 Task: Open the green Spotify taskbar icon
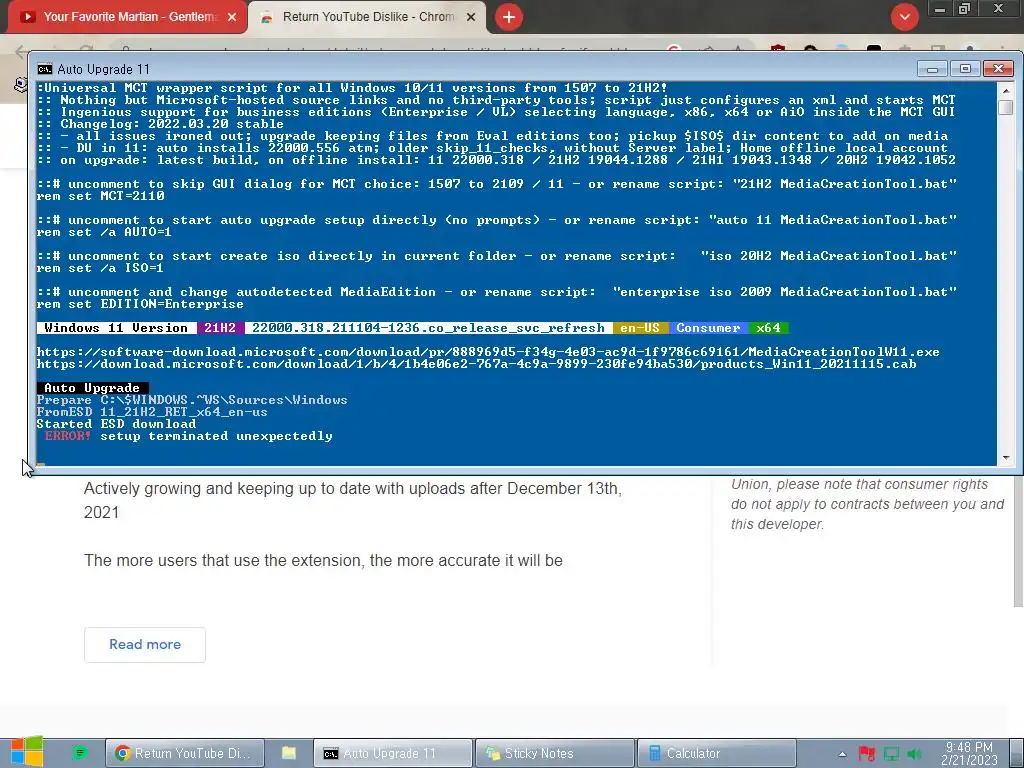coord(80,753)
